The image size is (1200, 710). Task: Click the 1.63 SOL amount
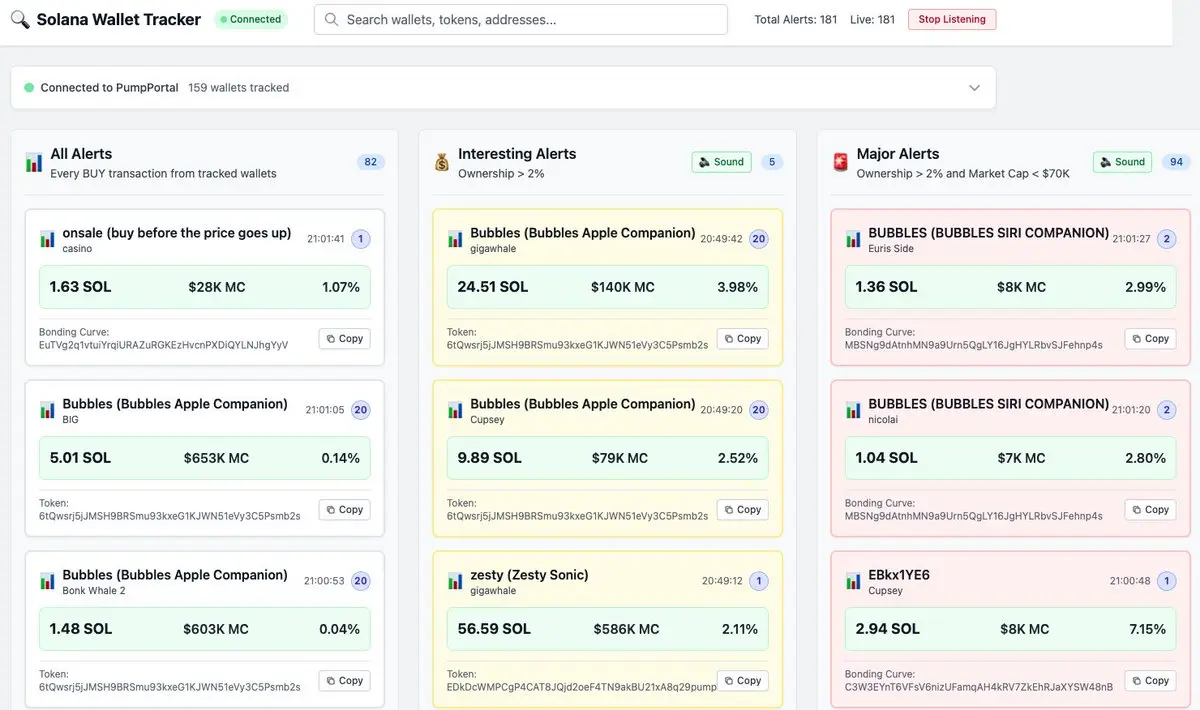click(80, 287)
